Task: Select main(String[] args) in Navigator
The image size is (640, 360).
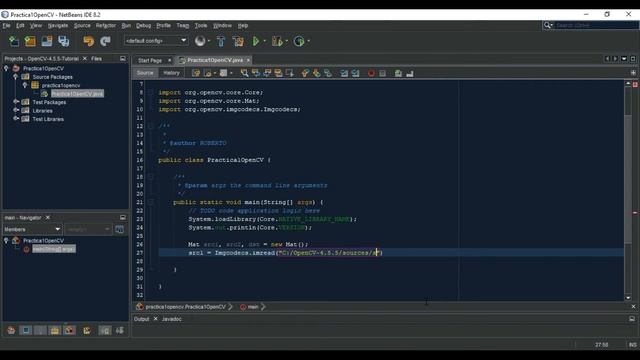Action: click(53, 249)
